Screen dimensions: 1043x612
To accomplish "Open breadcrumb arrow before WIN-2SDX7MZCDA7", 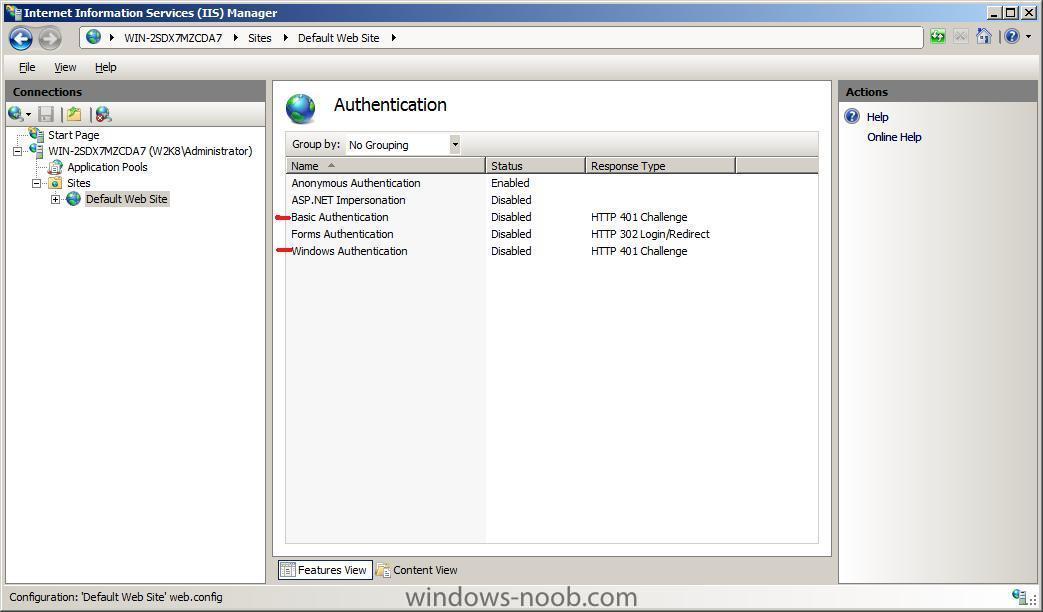I will coord(112,38).
